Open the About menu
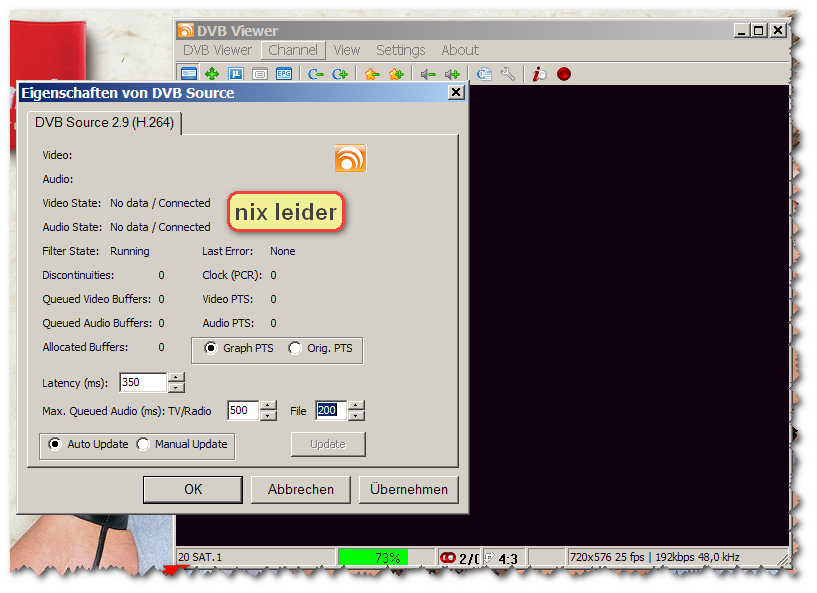The width and height of the screenshot is (817, 593). click(x=460, y=50)
